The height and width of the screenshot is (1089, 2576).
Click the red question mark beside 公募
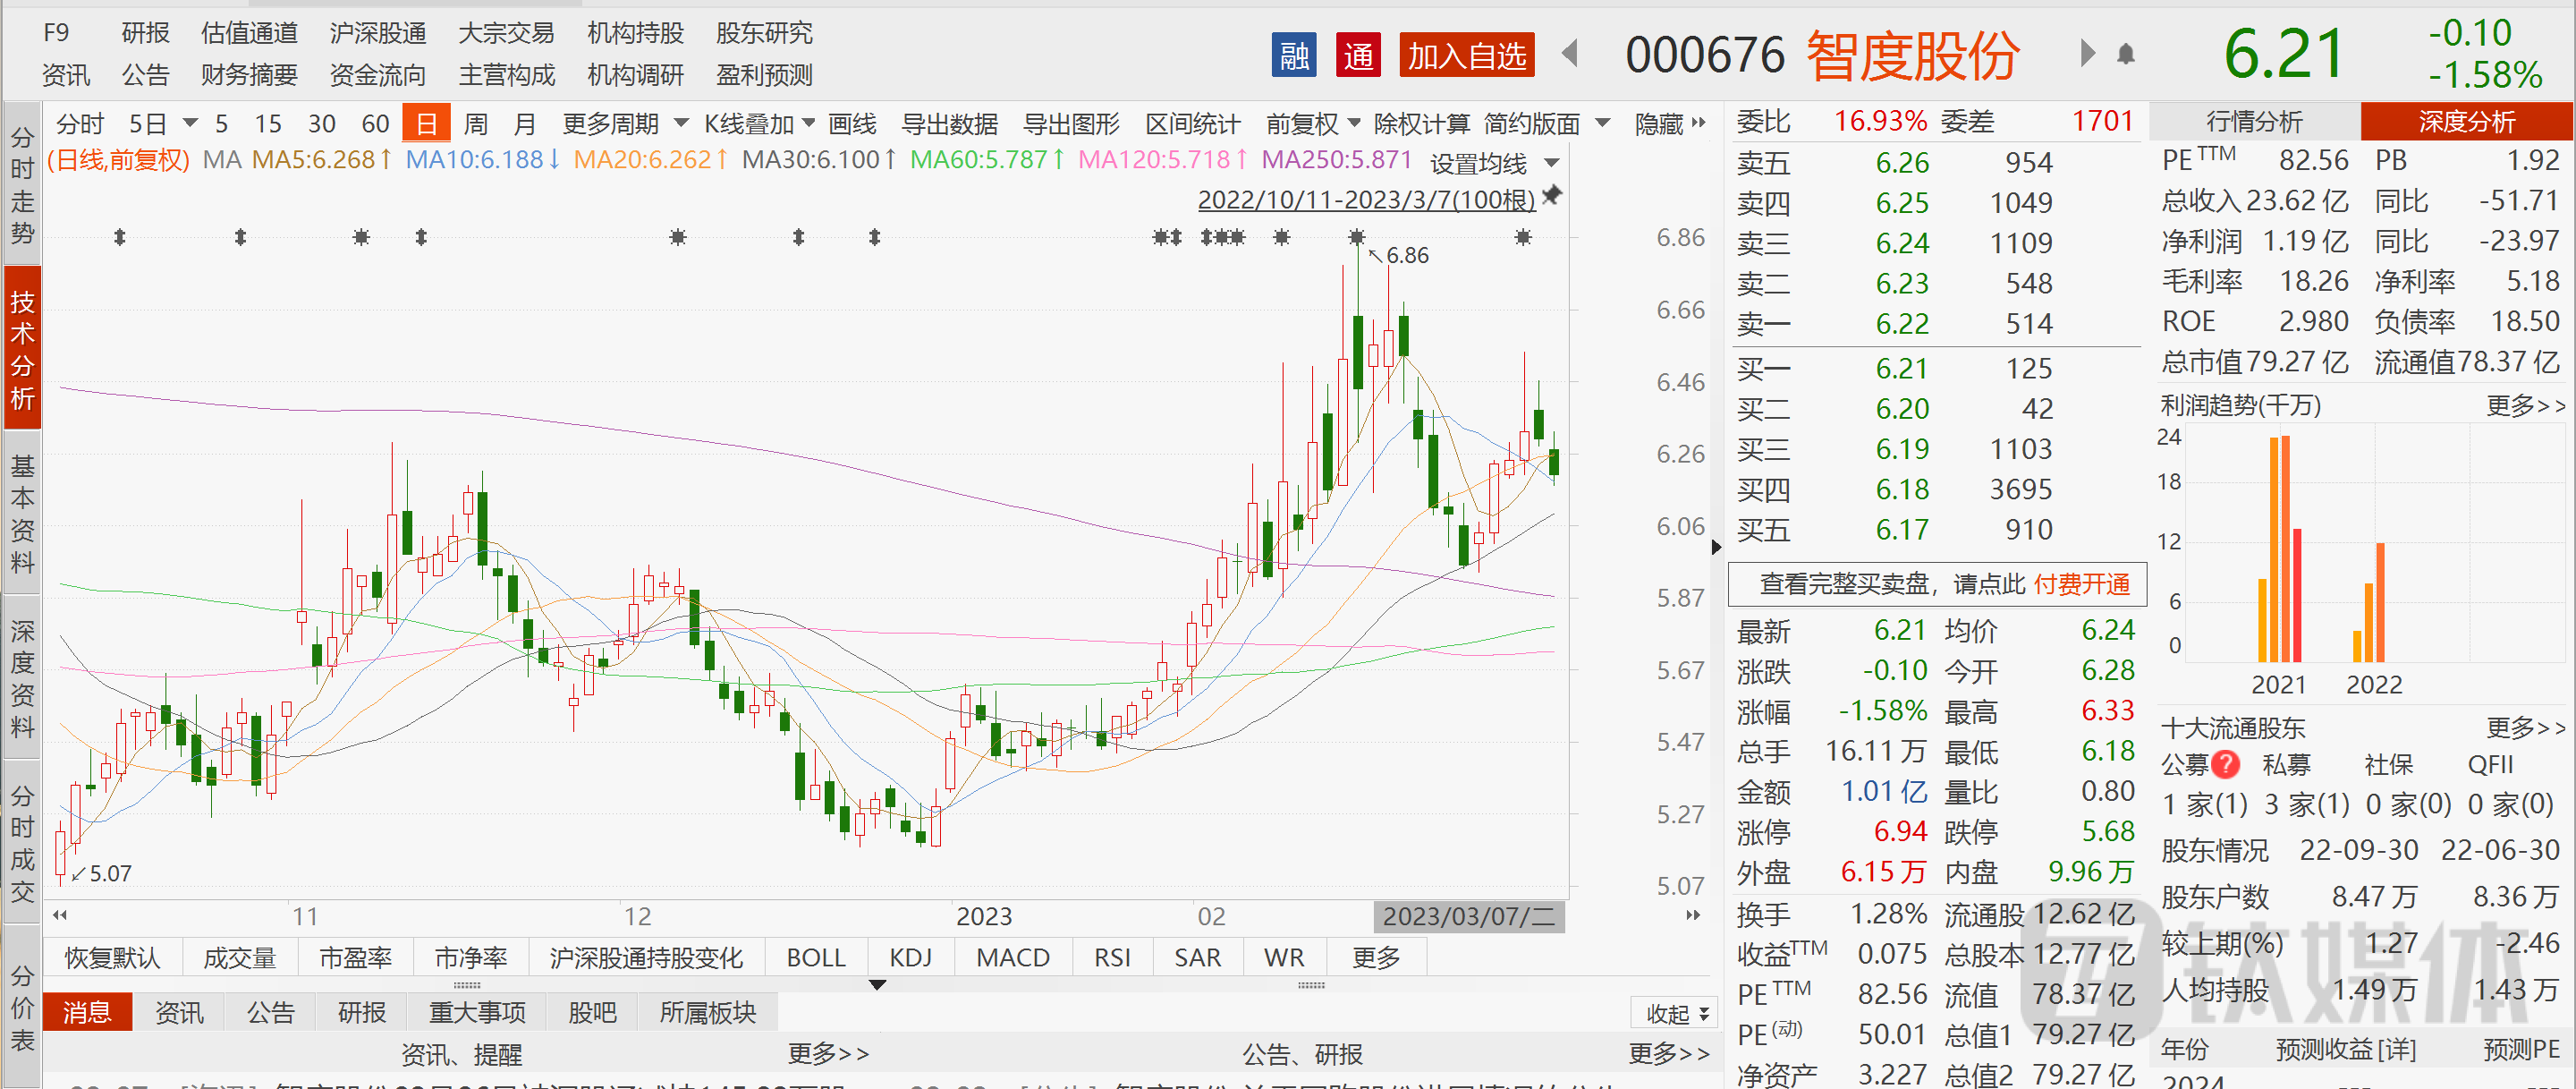[x=2226, y=765]
